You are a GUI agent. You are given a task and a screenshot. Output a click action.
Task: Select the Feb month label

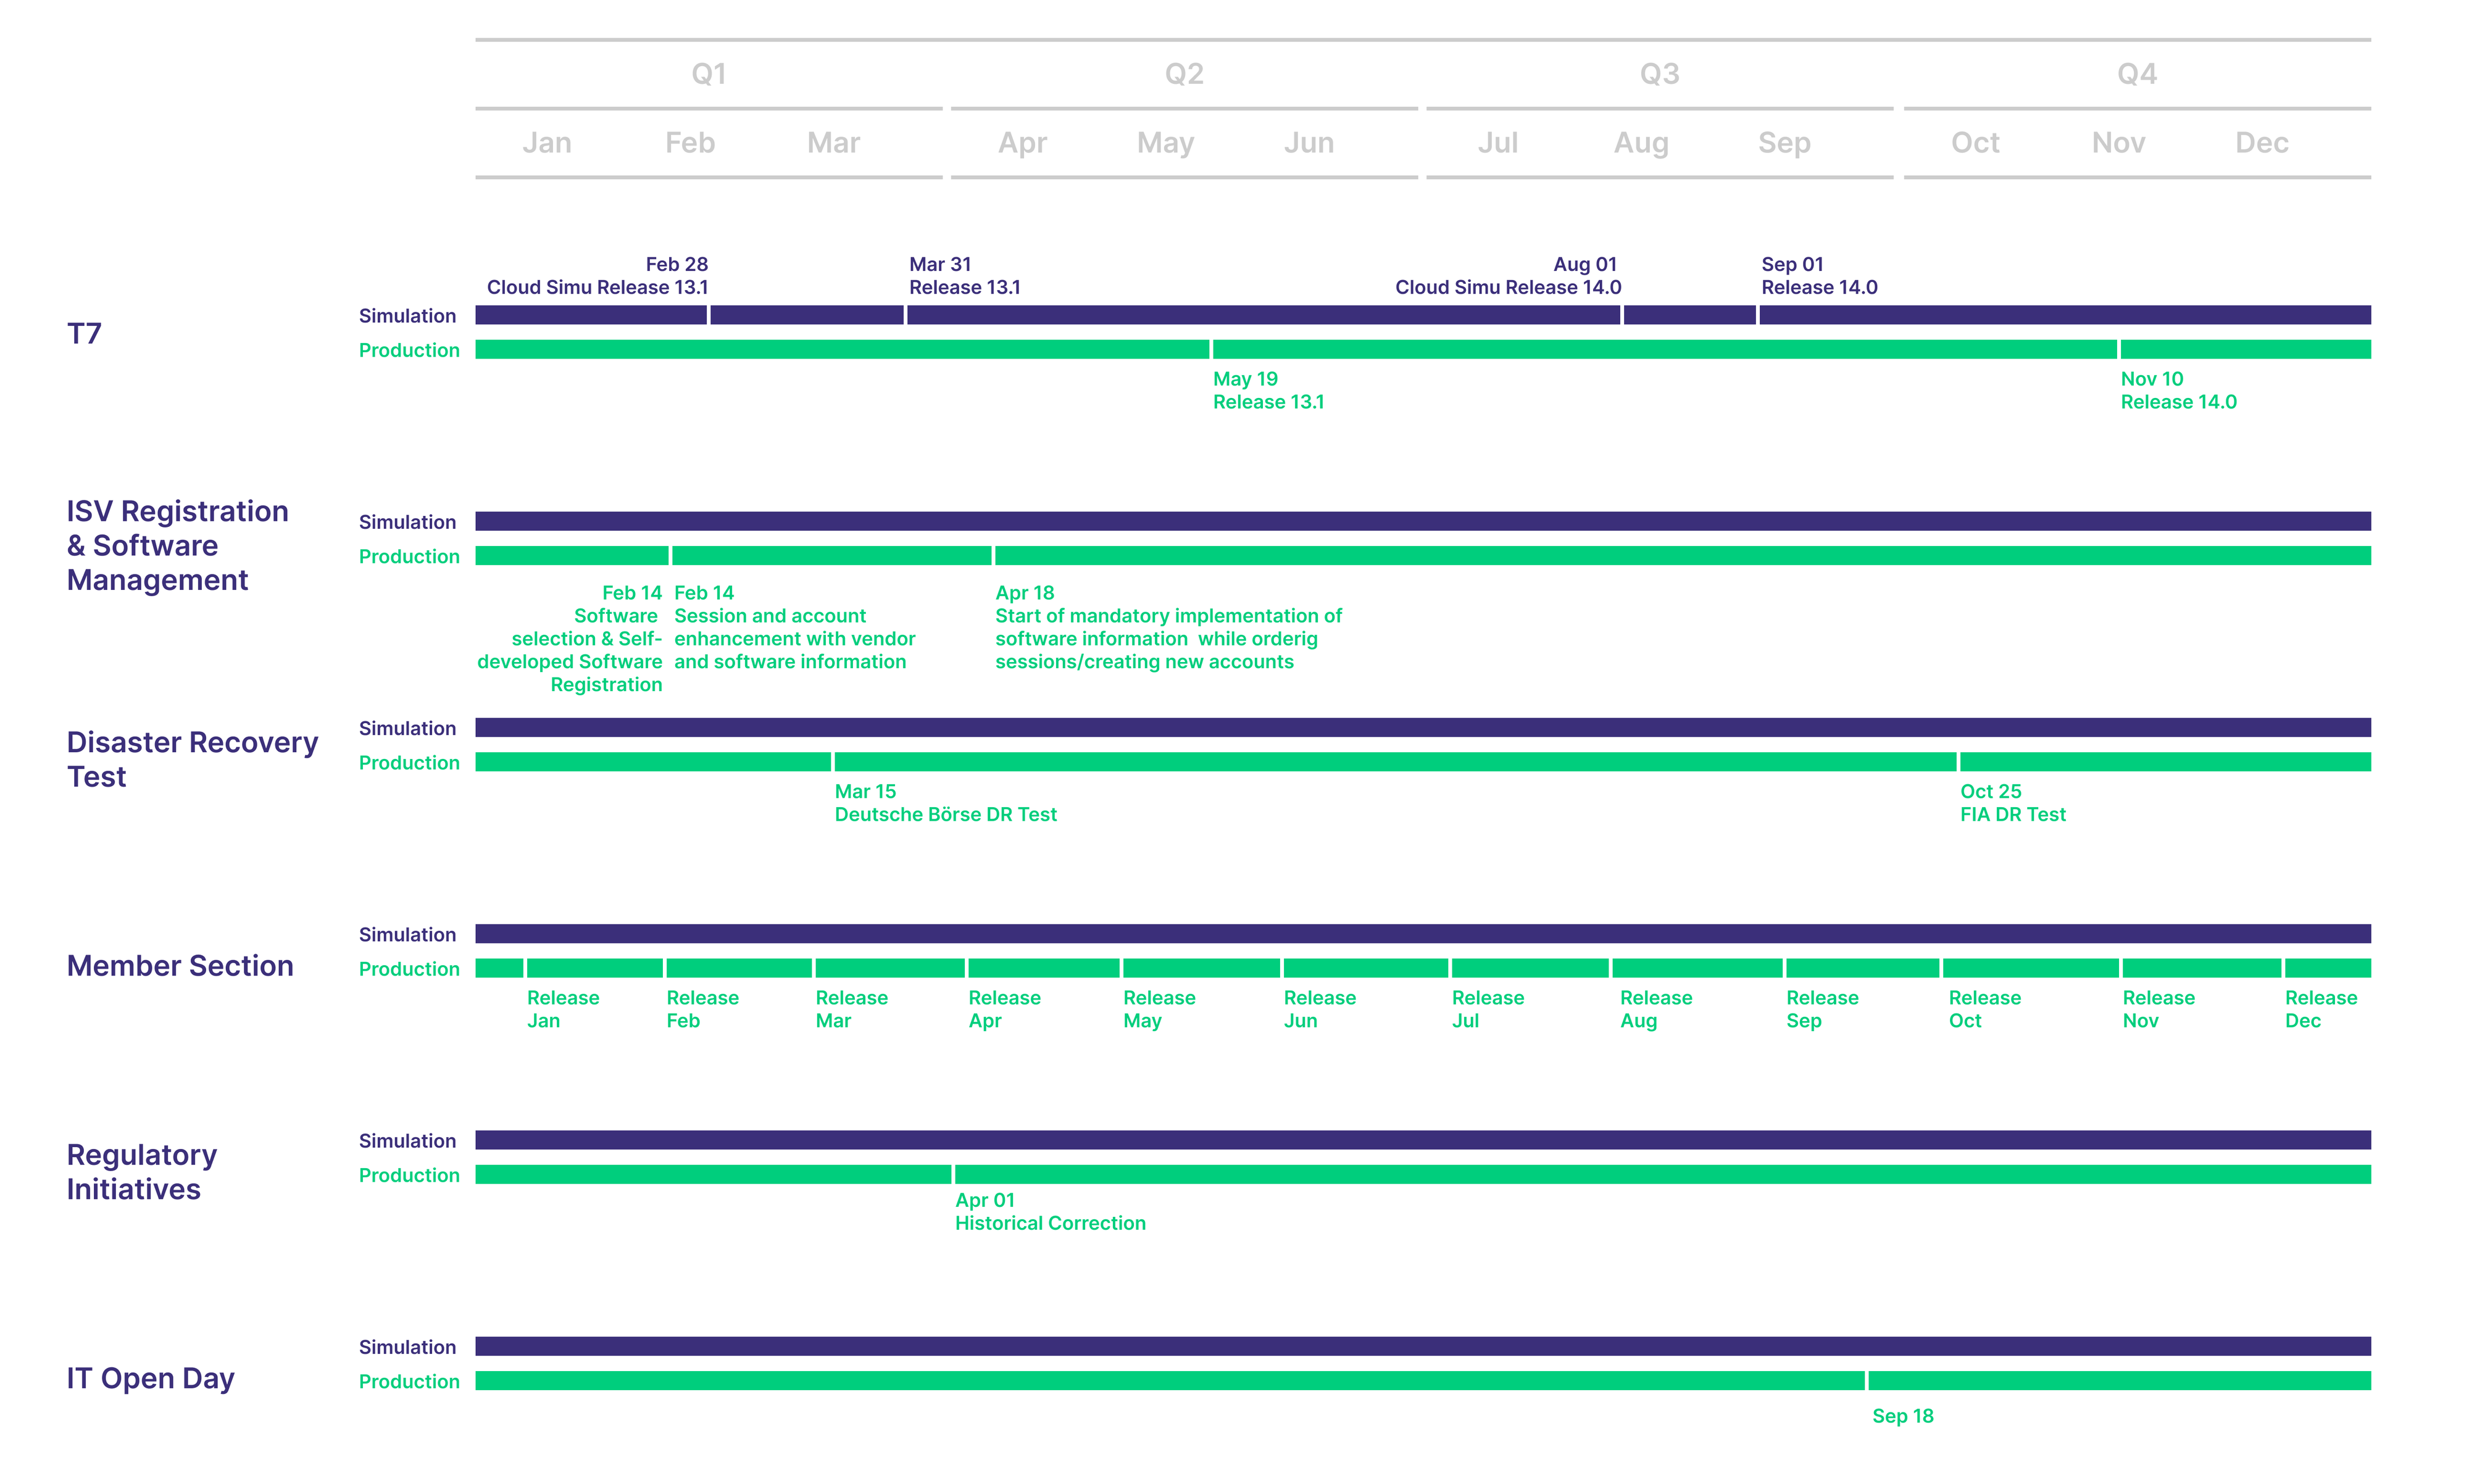coord(689,143)
